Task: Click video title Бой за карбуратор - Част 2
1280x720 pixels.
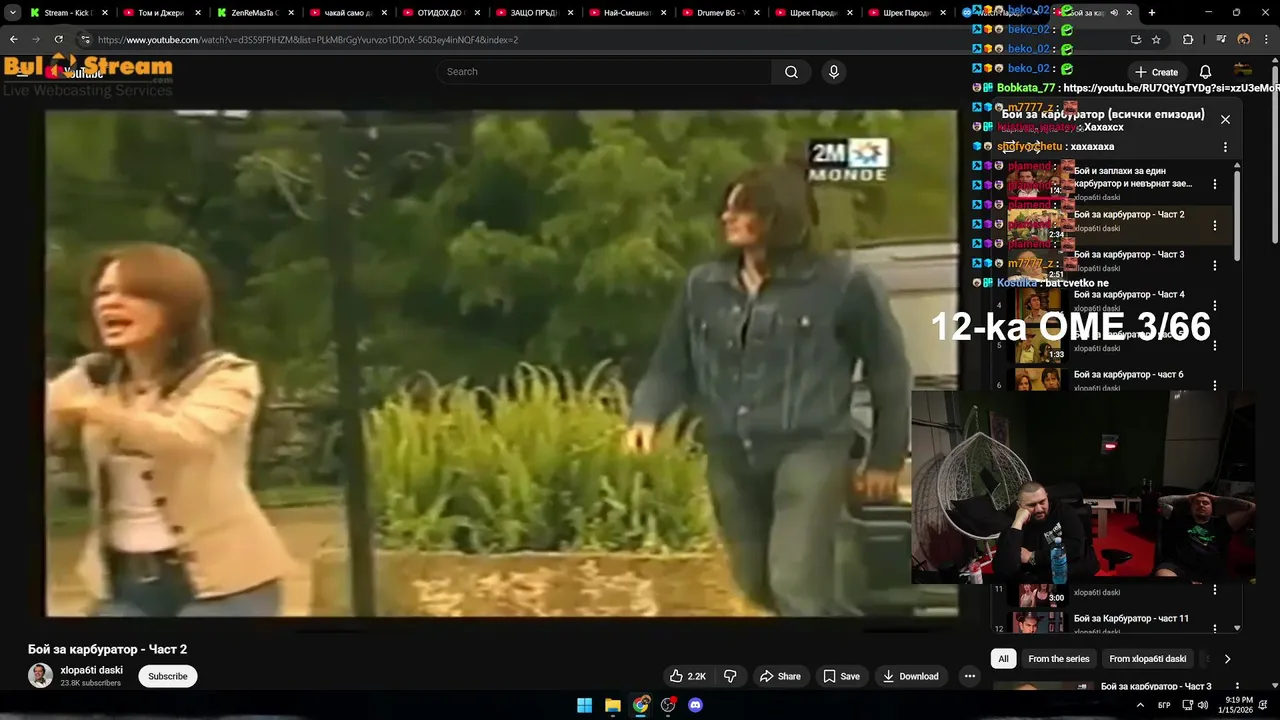Action: 108,649
